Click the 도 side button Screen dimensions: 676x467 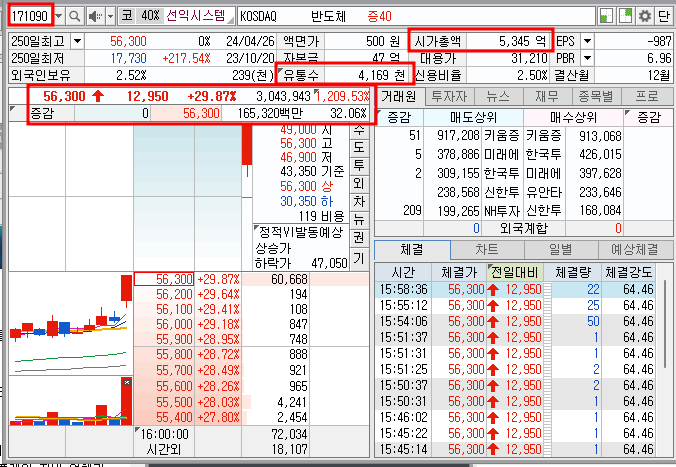coord(359,147)
